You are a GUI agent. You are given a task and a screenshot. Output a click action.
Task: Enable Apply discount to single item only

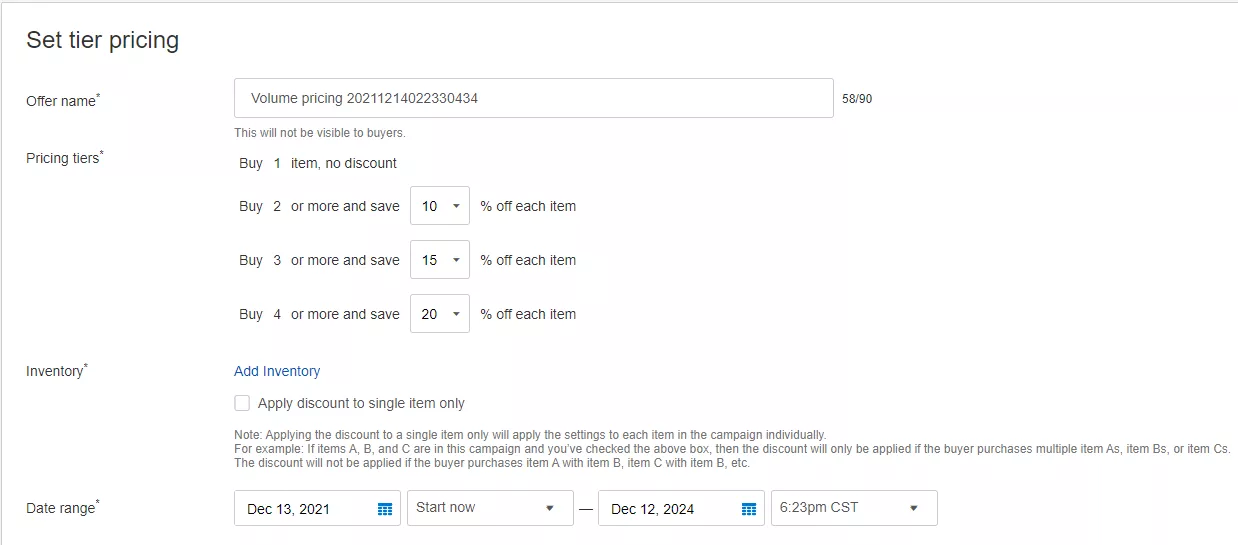pyautogui.click(x=242, y=404)
